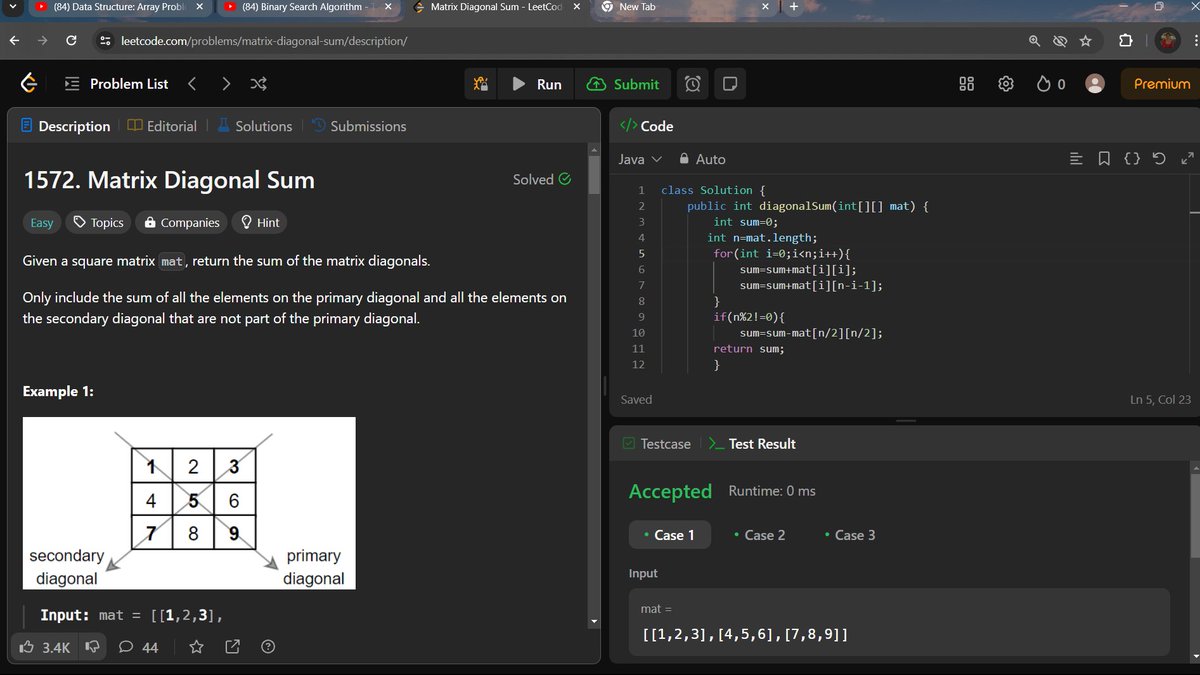Bookmark this page with star icon
1200x675 pixels.
coord(1085,41)
